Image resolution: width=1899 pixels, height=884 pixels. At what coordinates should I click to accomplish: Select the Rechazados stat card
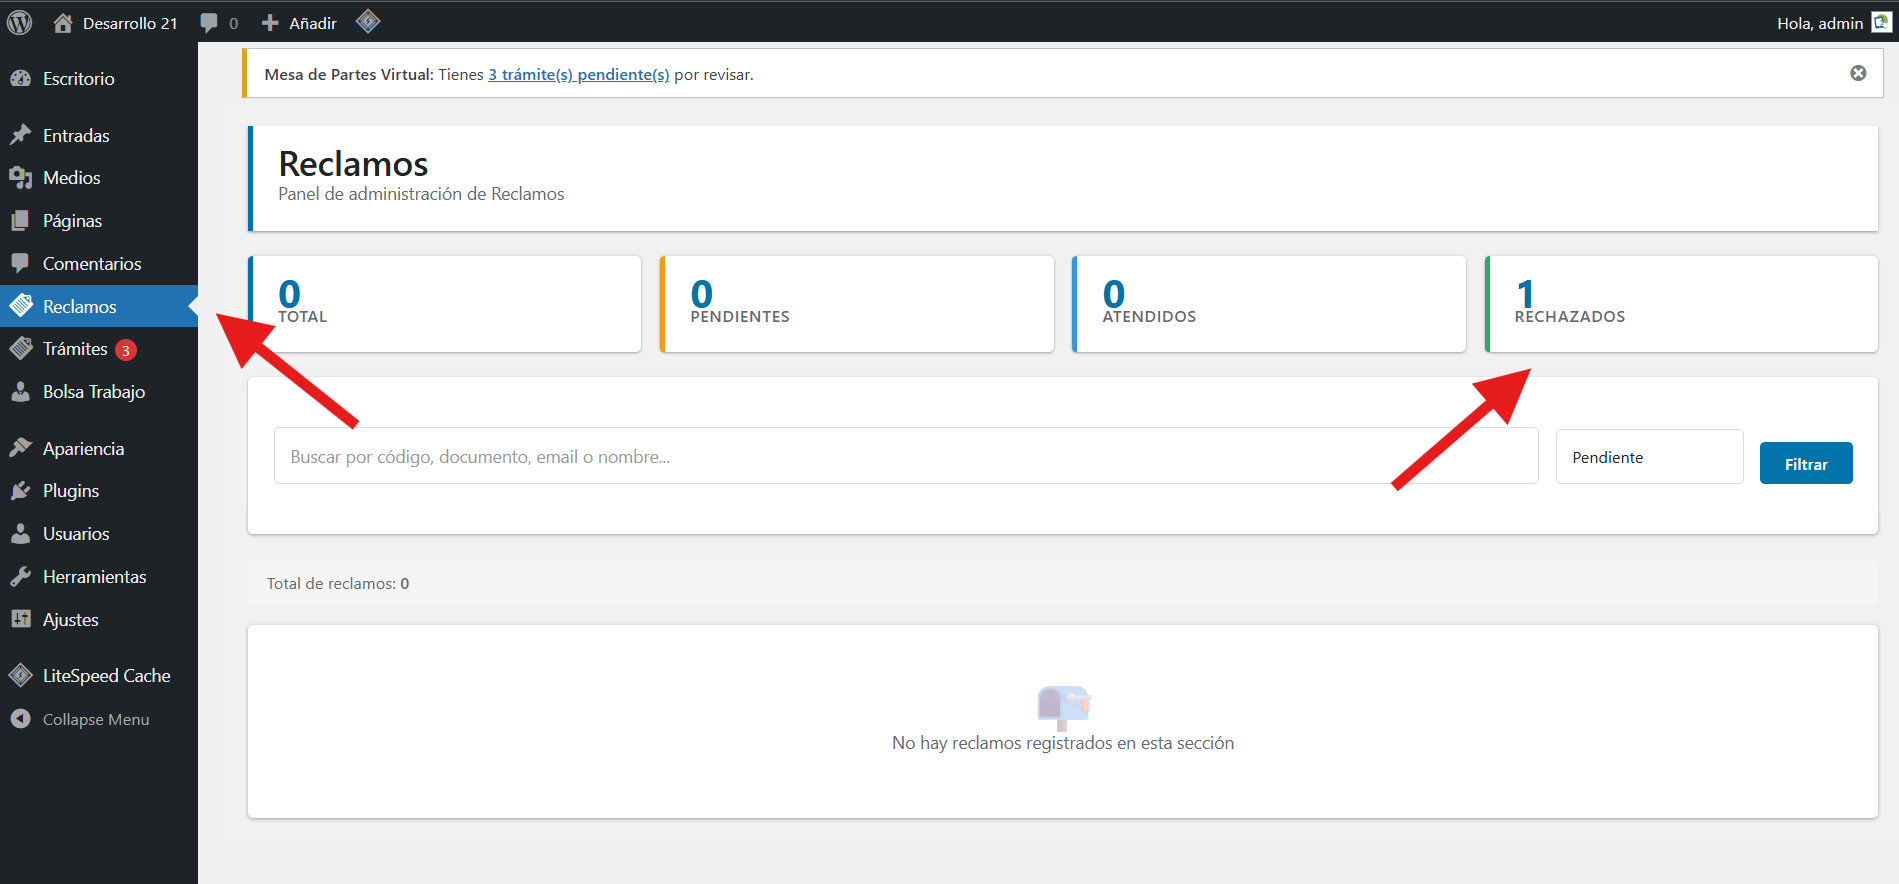coord(1680,304)
